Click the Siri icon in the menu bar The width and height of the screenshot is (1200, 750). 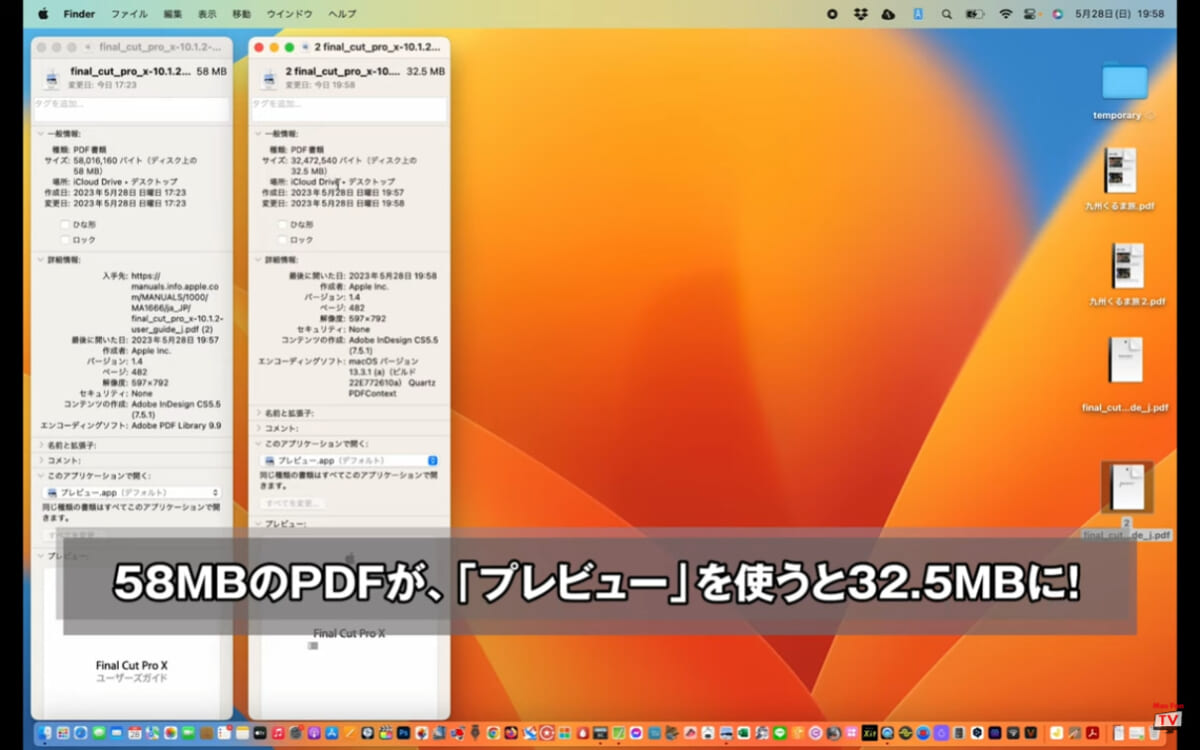pos(1057,14)
